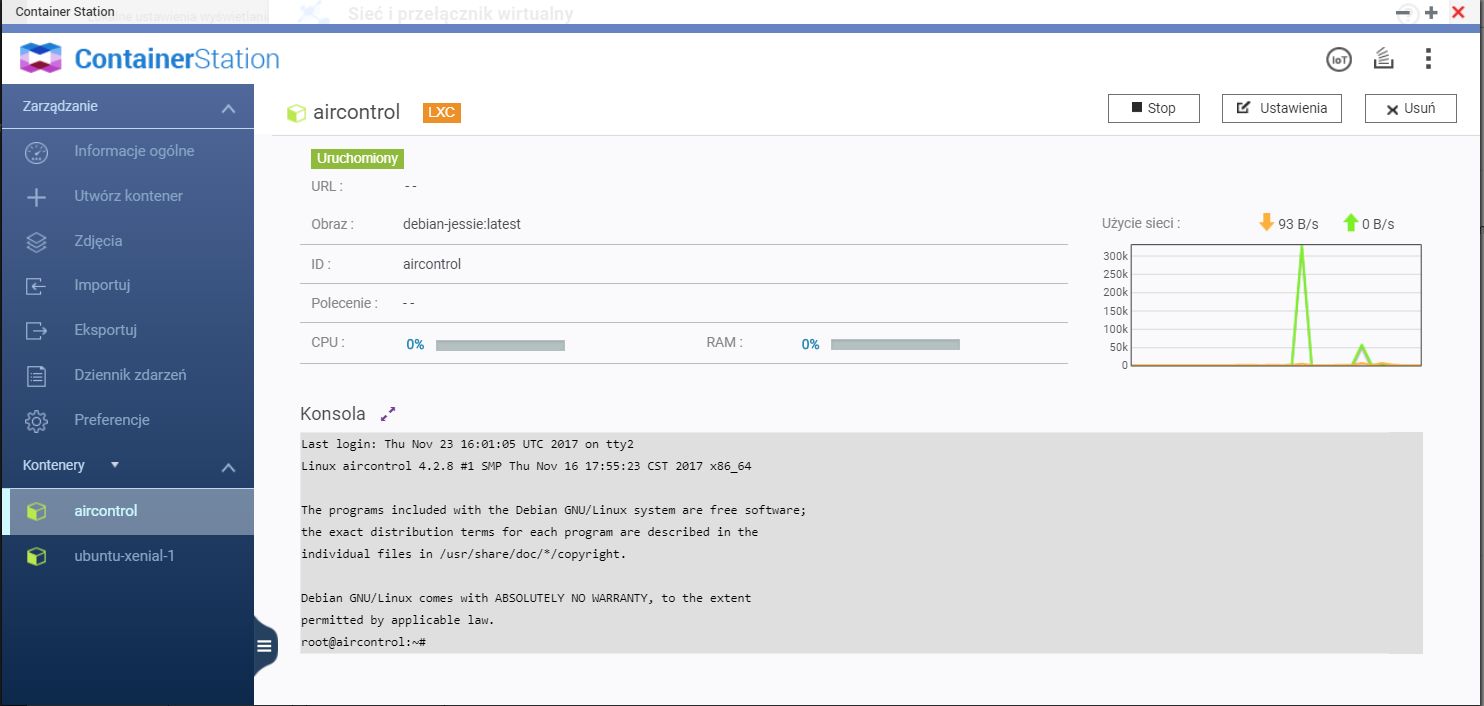
Task: Toggle the sidebar with the hamburger handle
Action: click(x=264, y=645)
